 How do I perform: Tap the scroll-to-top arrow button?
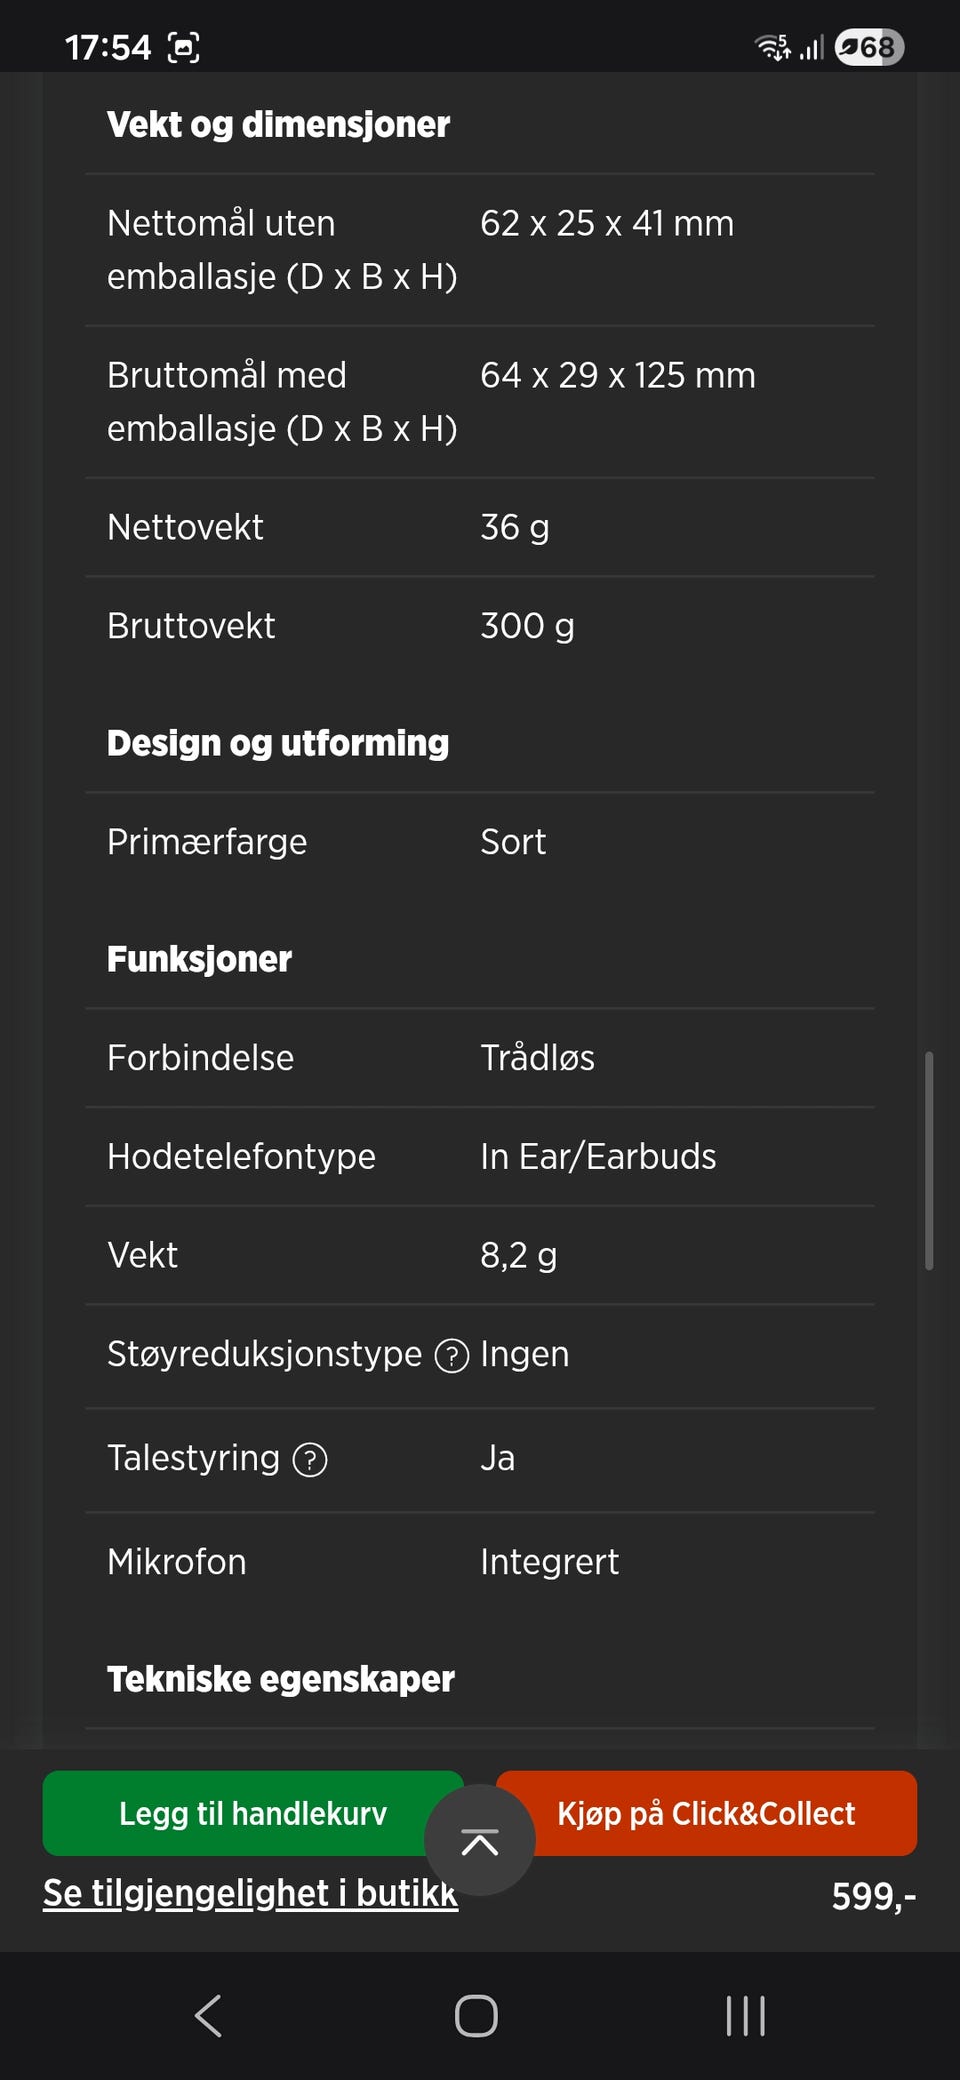[480, 1841]
